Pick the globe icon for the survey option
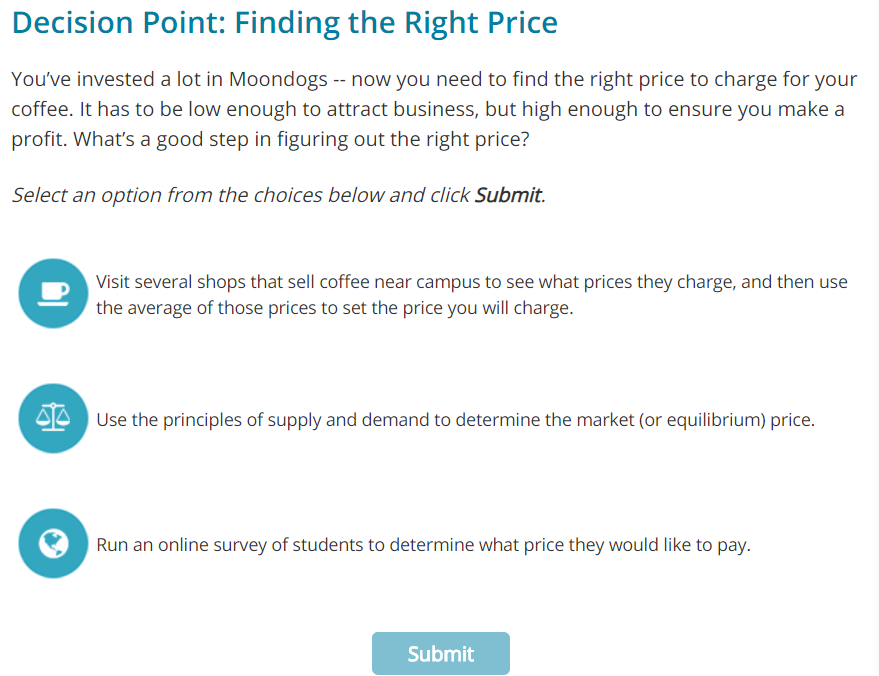 point(52,543)
